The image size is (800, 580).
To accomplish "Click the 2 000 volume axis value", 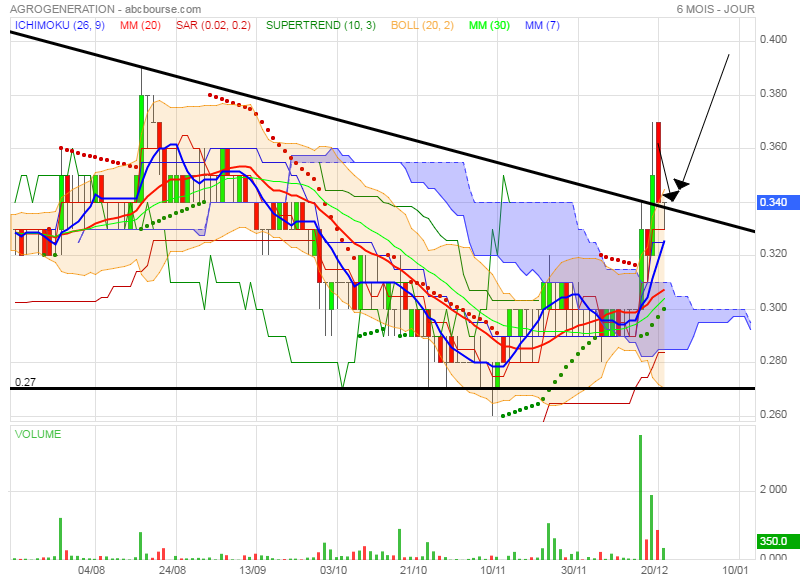I will pos(773,490).
